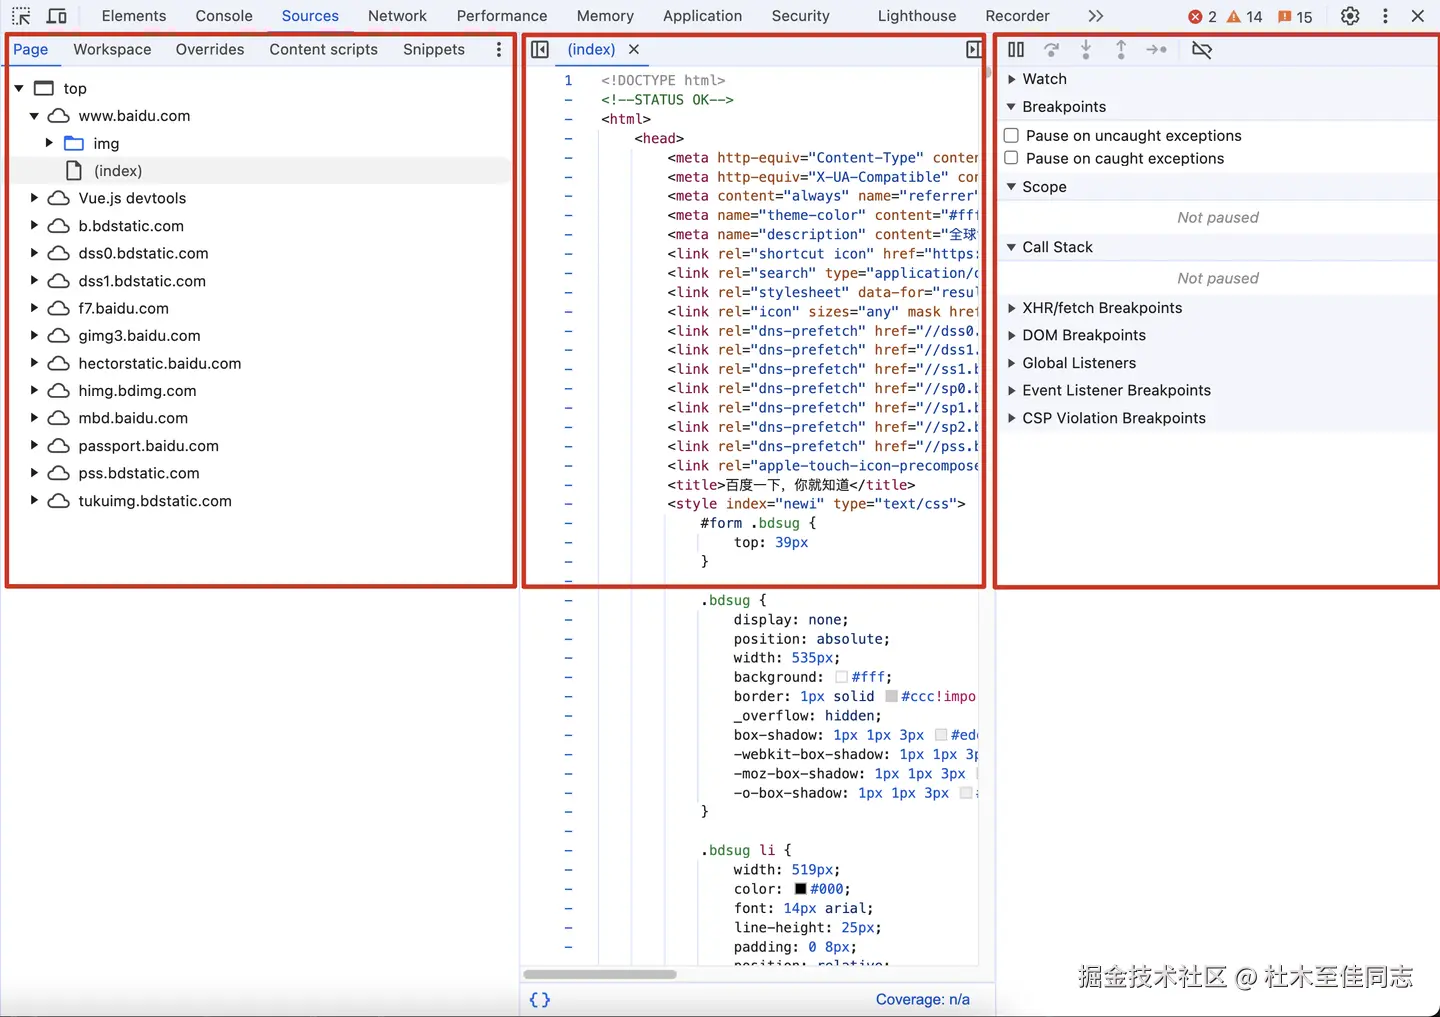Expand Global Listeners section
The width and height of the screenshot is (1440, 1017).
click(x=1011, y=363)
